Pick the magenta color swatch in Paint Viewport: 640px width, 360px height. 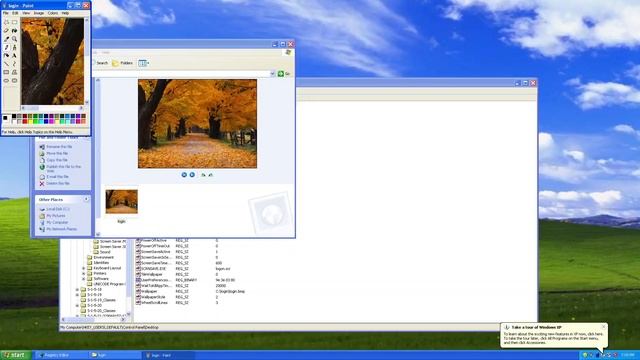tap(51, 121)
